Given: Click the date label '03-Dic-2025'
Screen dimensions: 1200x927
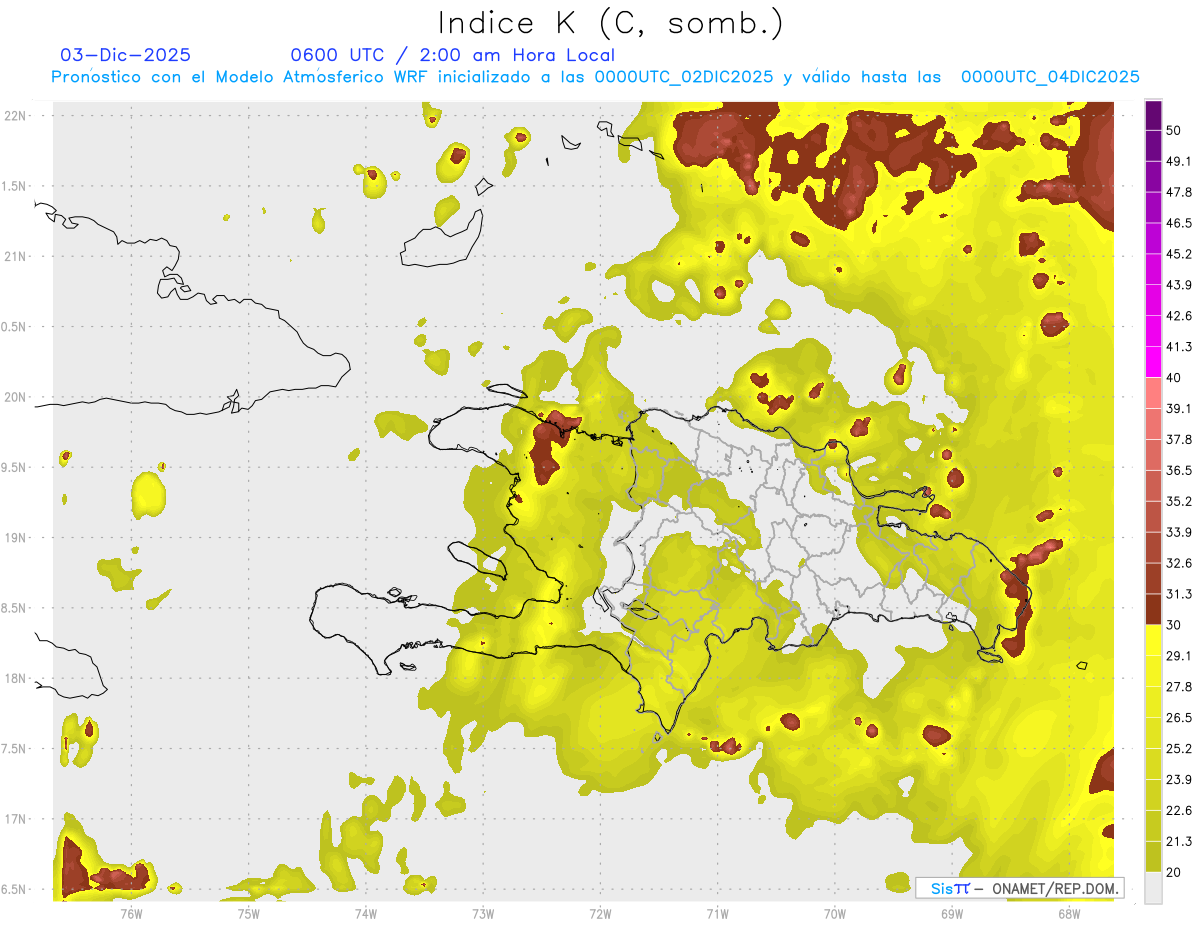Looking at the screenshot, I should coord(125,55).
